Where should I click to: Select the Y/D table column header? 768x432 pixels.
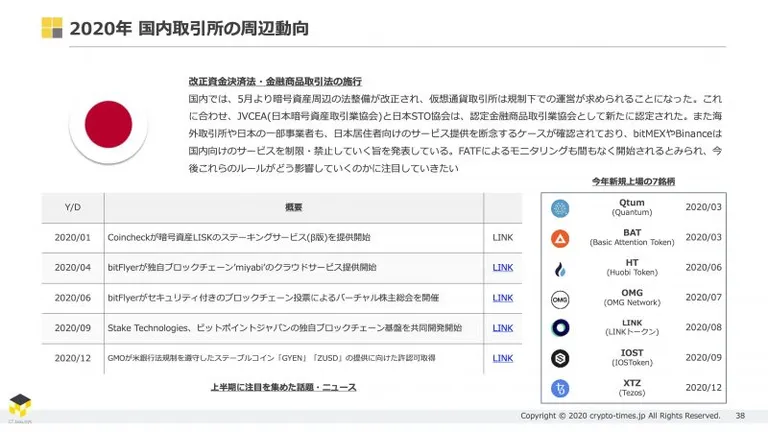[x=72, y=207]
